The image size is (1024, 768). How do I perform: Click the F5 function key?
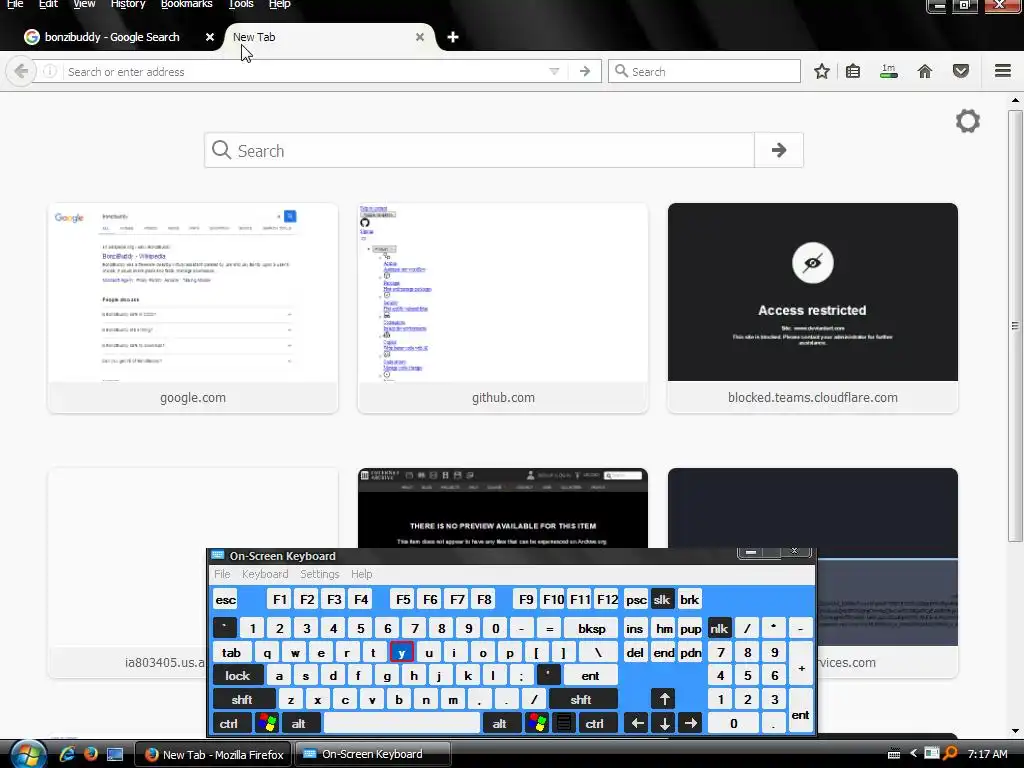(403, 600)
